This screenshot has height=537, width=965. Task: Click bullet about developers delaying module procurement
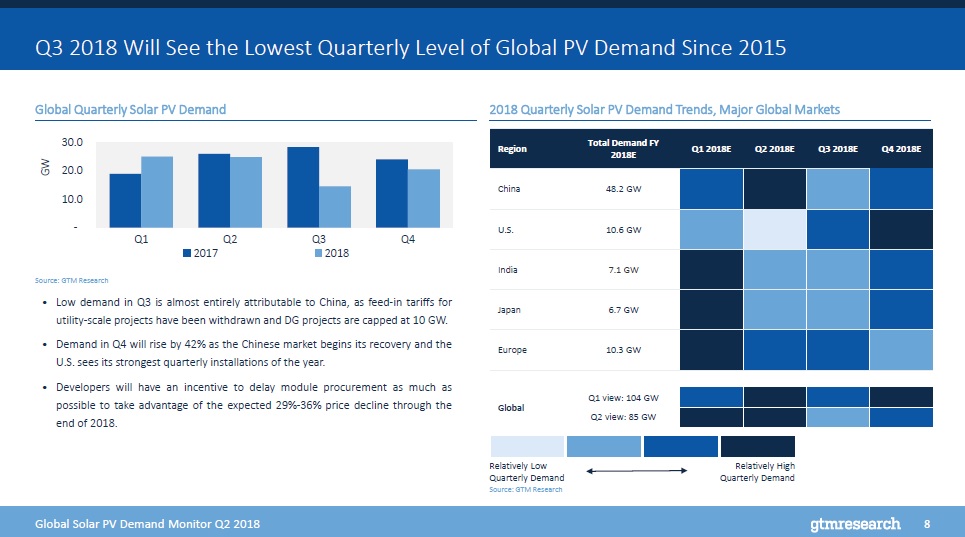coord(254,405)
